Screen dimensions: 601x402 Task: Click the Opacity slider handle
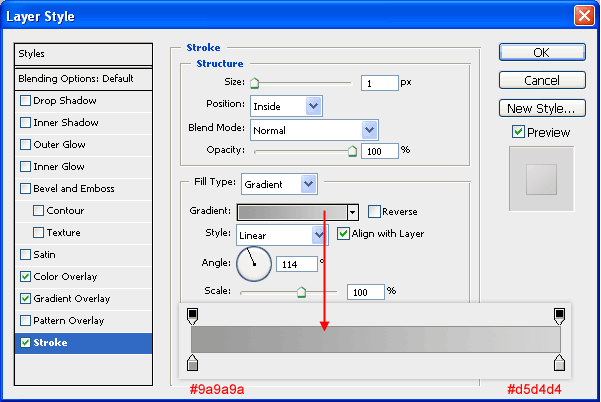pyautogui.click(x=352, y=151)
